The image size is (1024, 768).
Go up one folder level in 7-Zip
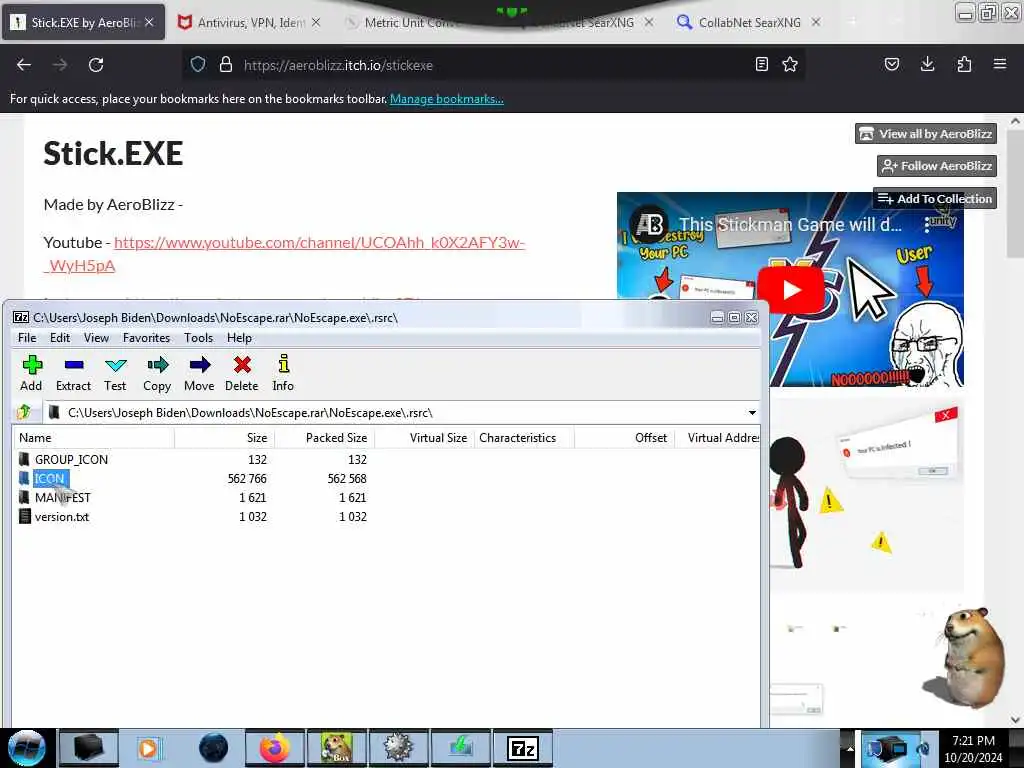[25, 413]
